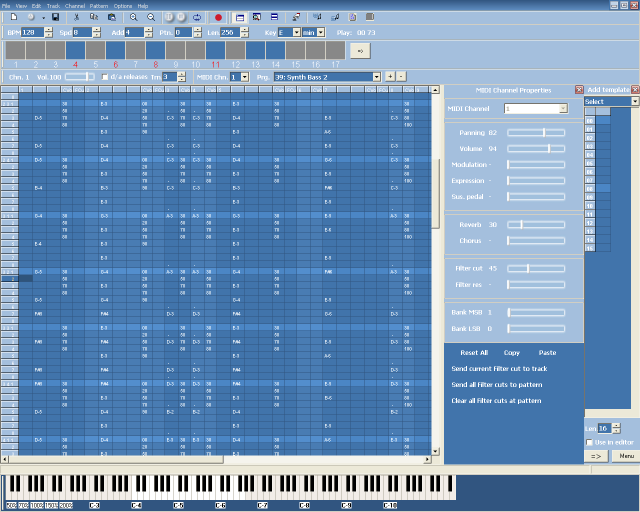Viewport: 640px width, 512px height.
Task: Toggle sequence block number 6
Action: click(x=115, y=51)
